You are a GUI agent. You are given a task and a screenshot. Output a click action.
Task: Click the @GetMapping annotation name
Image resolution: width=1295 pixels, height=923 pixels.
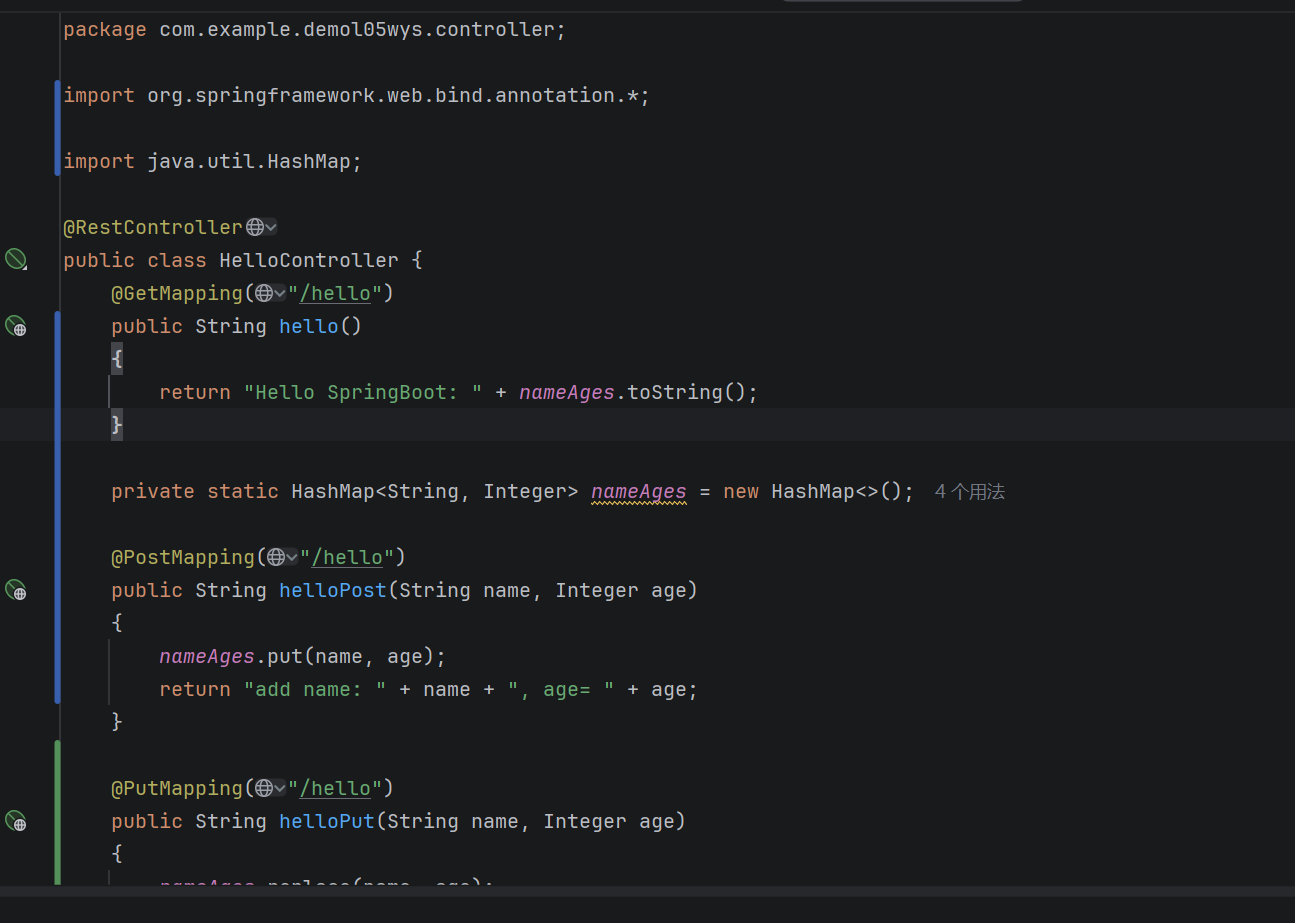click(177, 293)
